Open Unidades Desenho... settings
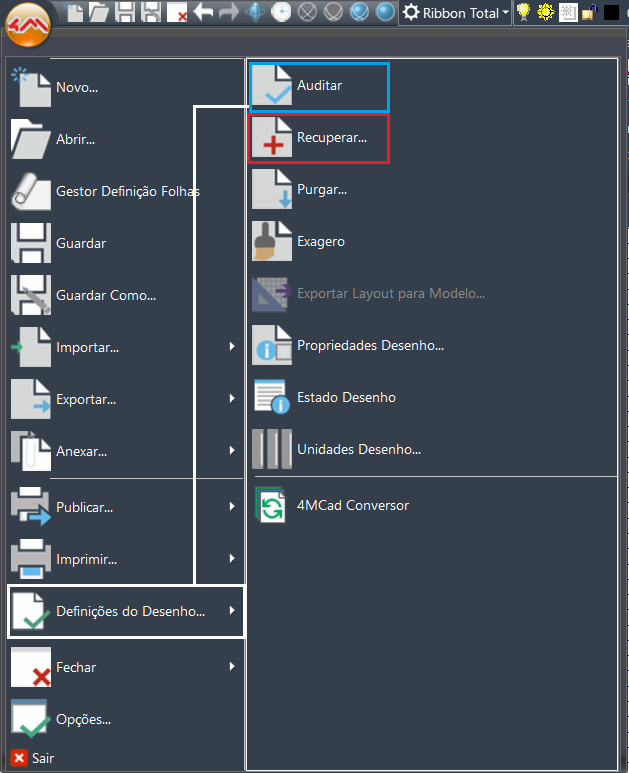Image resolution: width=629 pixels, height=773 pixels. click(433, 449)
